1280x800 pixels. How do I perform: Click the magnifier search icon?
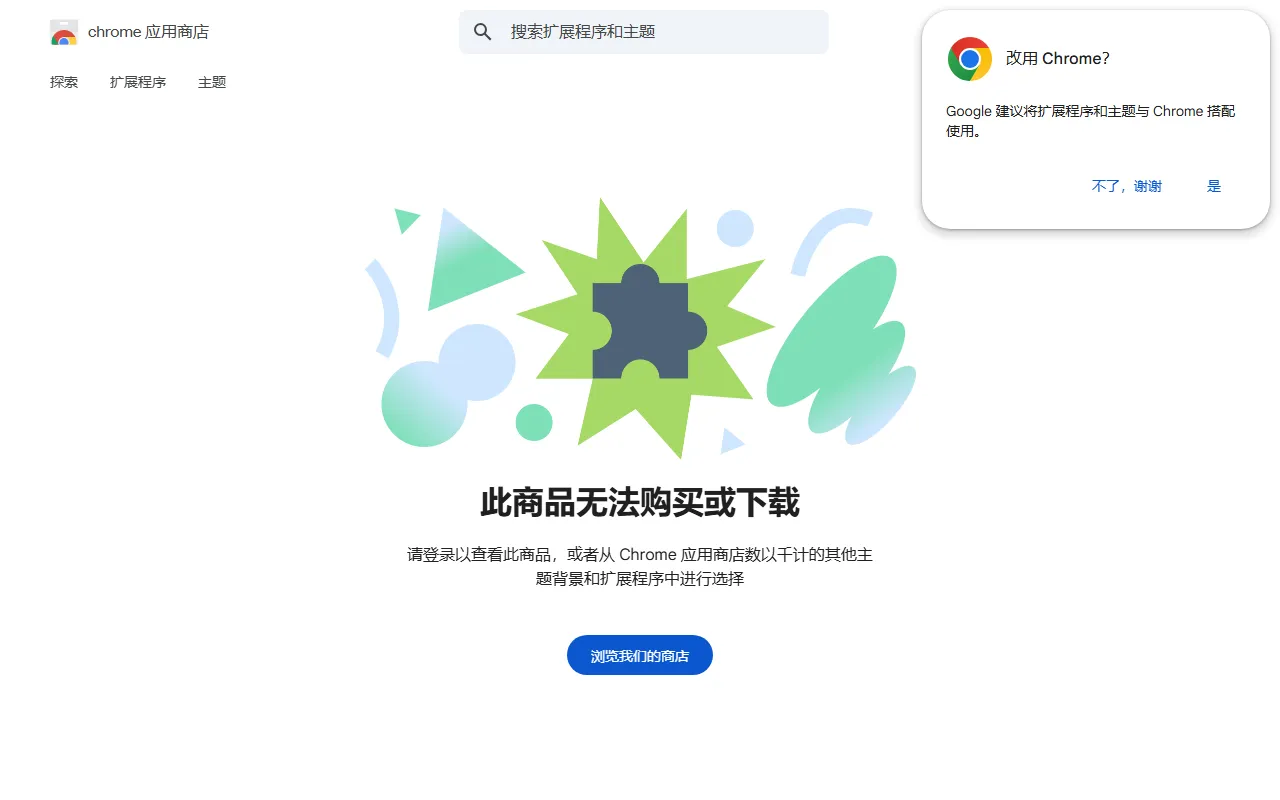pos(483,32)
